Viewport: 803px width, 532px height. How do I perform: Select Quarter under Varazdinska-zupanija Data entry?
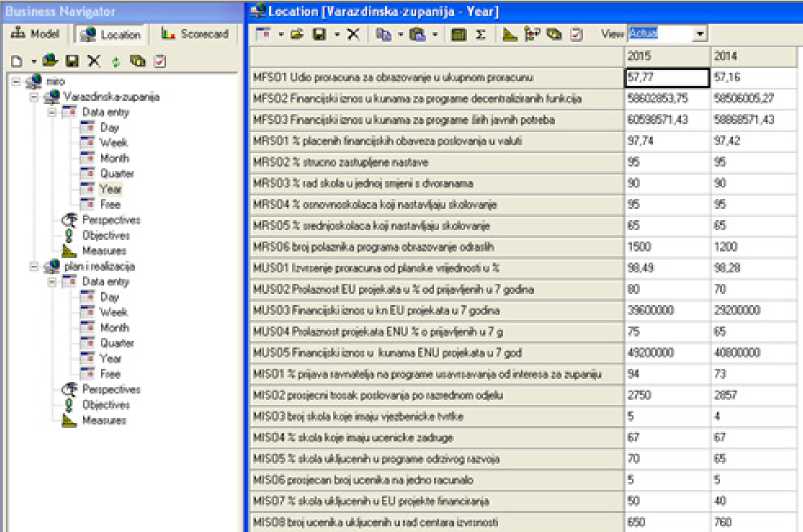[117, 173]
